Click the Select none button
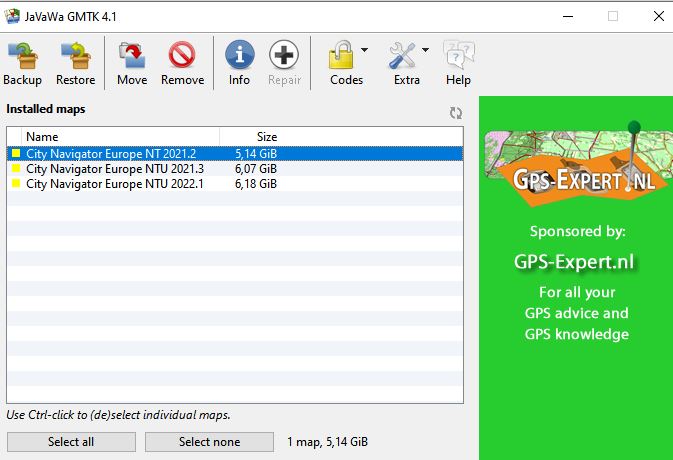The width and height of the screenshot is (673, 460). point(209,442)
